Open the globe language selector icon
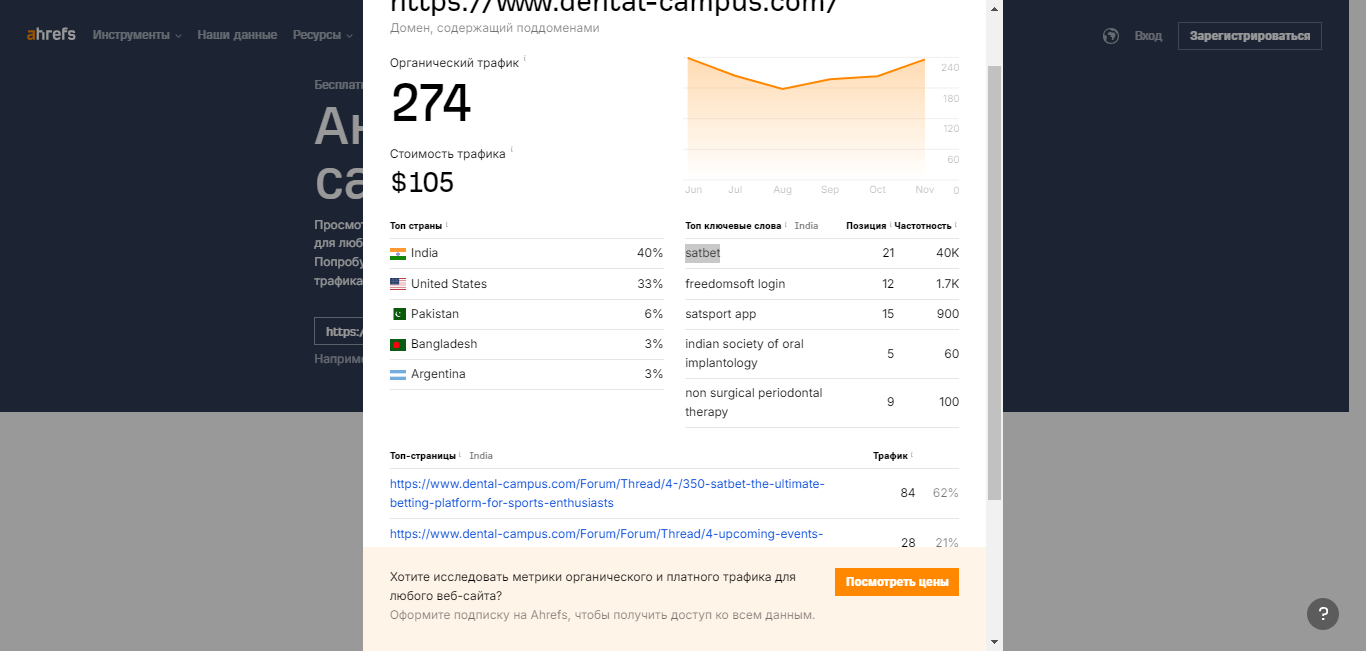This screenshot has height=651, width=1366. click(1110, 36)
